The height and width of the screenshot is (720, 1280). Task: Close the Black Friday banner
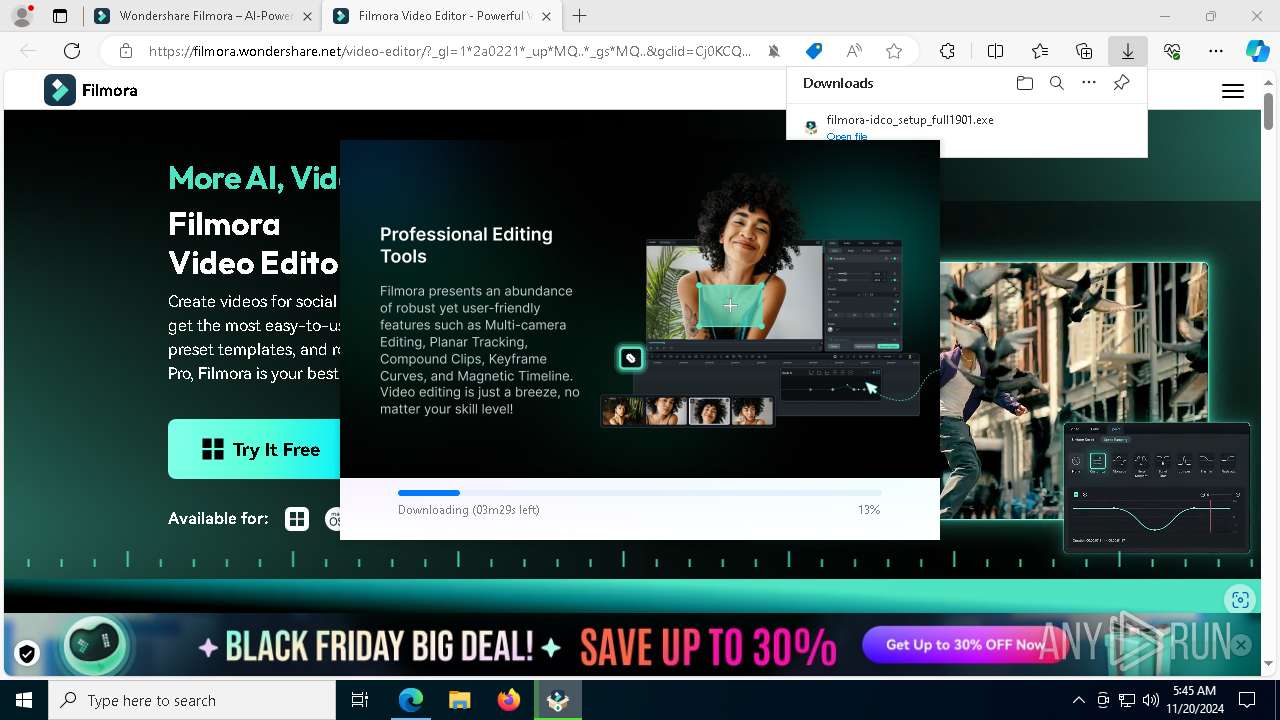[x=1241, y=645]
